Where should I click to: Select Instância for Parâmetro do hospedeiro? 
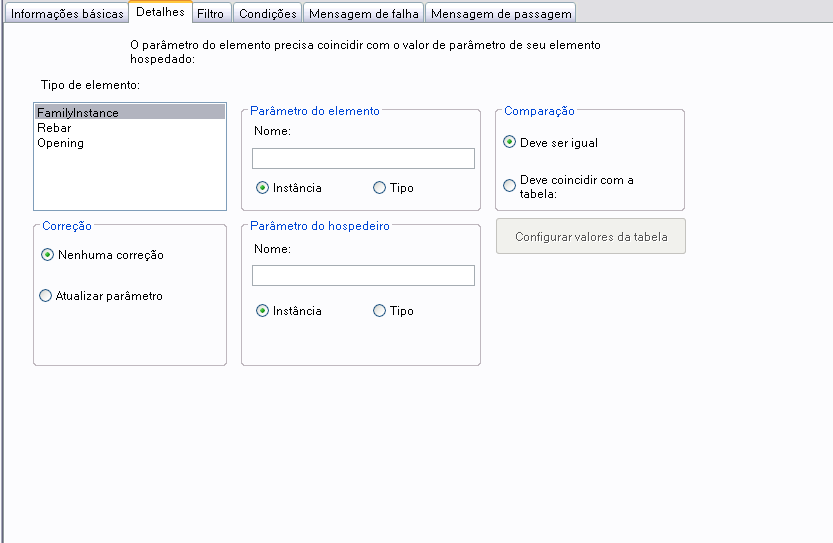263,311
